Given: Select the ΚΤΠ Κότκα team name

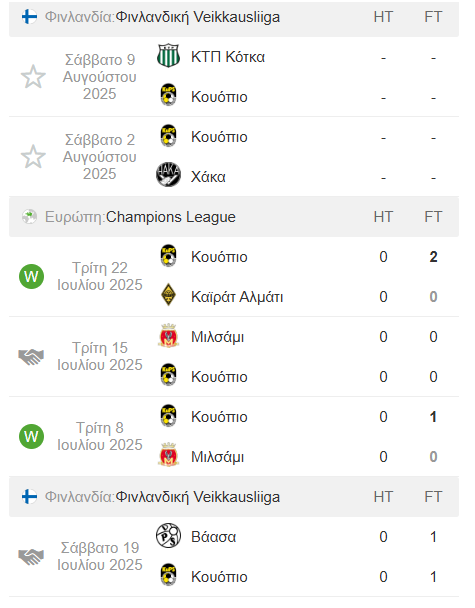Looking at the screenshot, I should [x=228, y=57].
